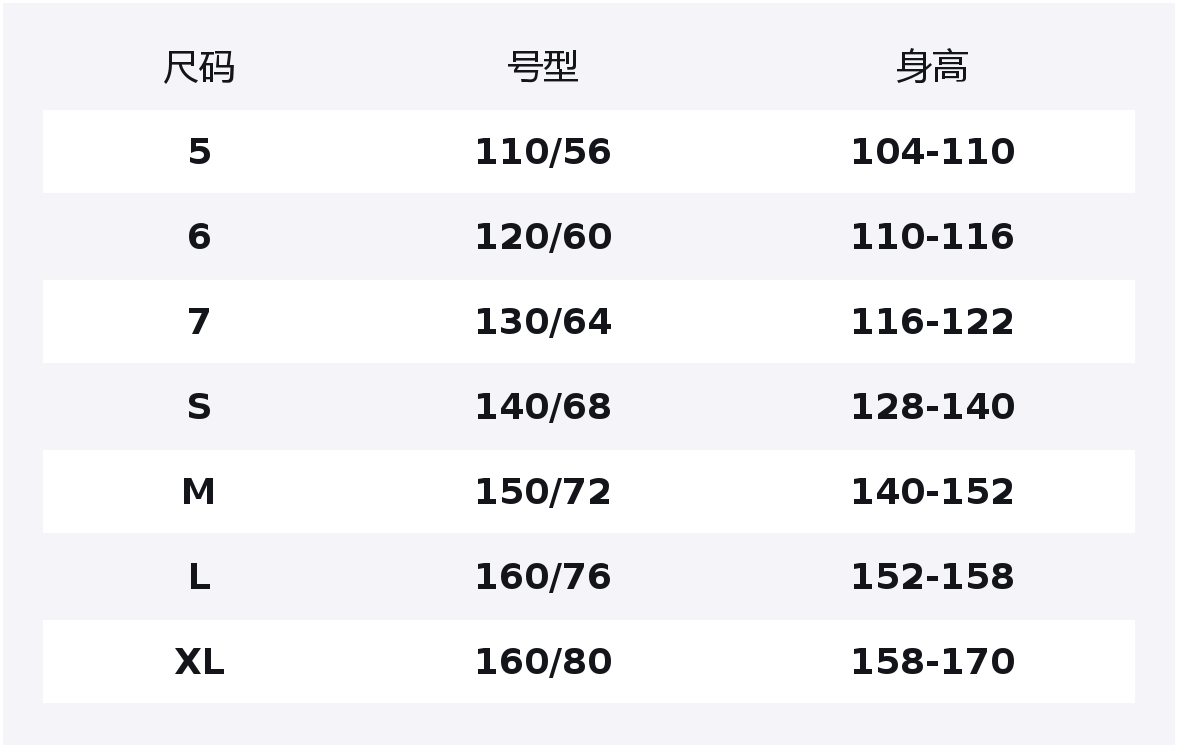Screen dimensions: 1178x748
Task: Click the 尺码 column header
Action: pos(199,68)
